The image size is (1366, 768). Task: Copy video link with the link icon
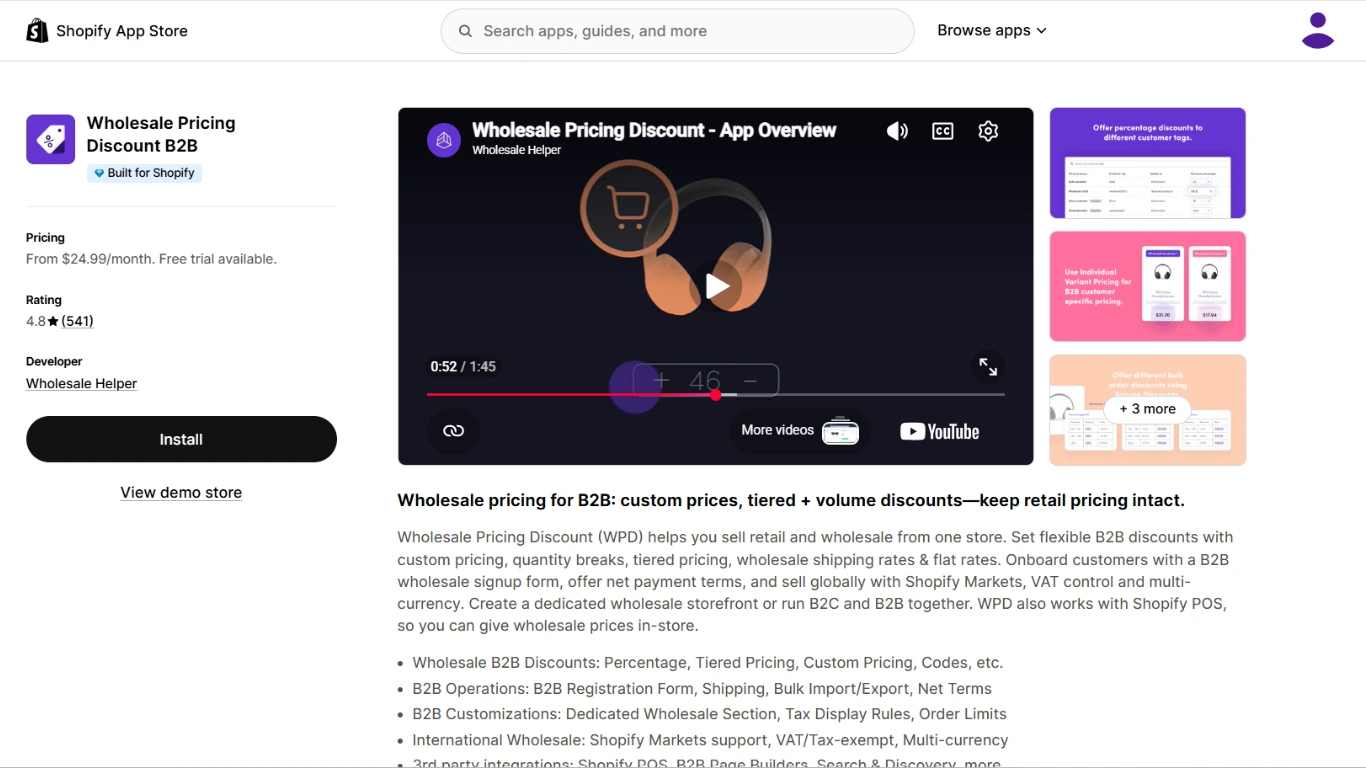(x=454, y=431)
